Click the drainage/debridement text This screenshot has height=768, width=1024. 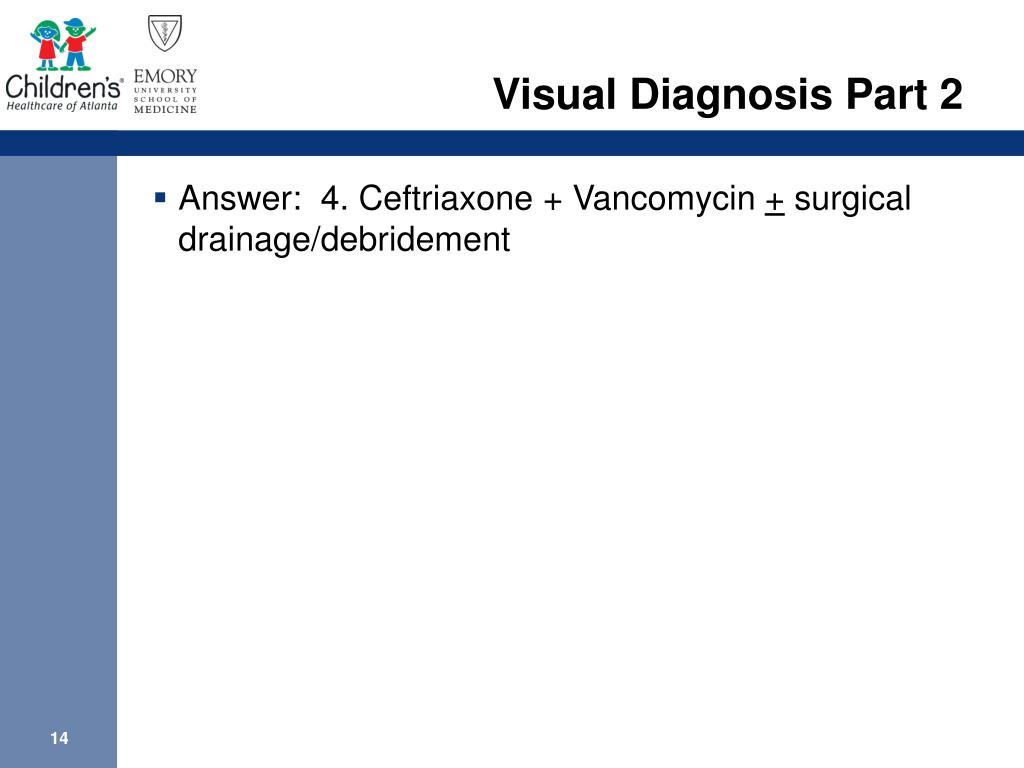point(344,240)
